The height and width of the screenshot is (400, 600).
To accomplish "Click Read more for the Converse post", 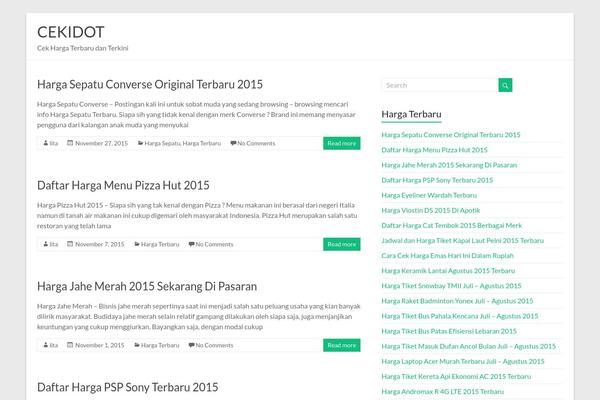I will point(342,143).
